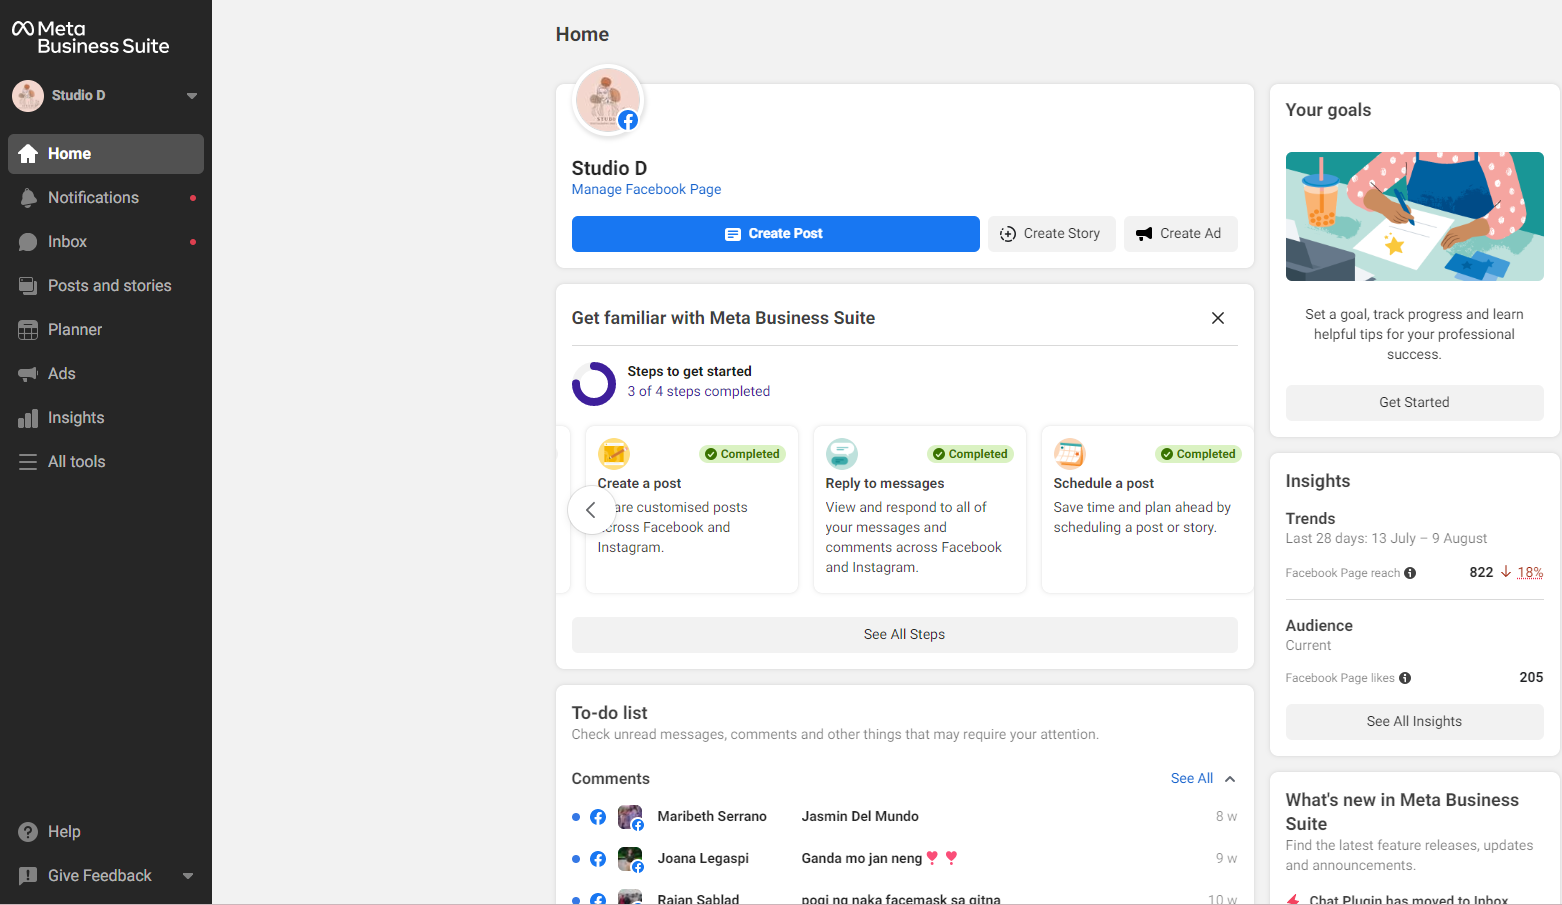Click the Help question mark icon

(28, 832)
